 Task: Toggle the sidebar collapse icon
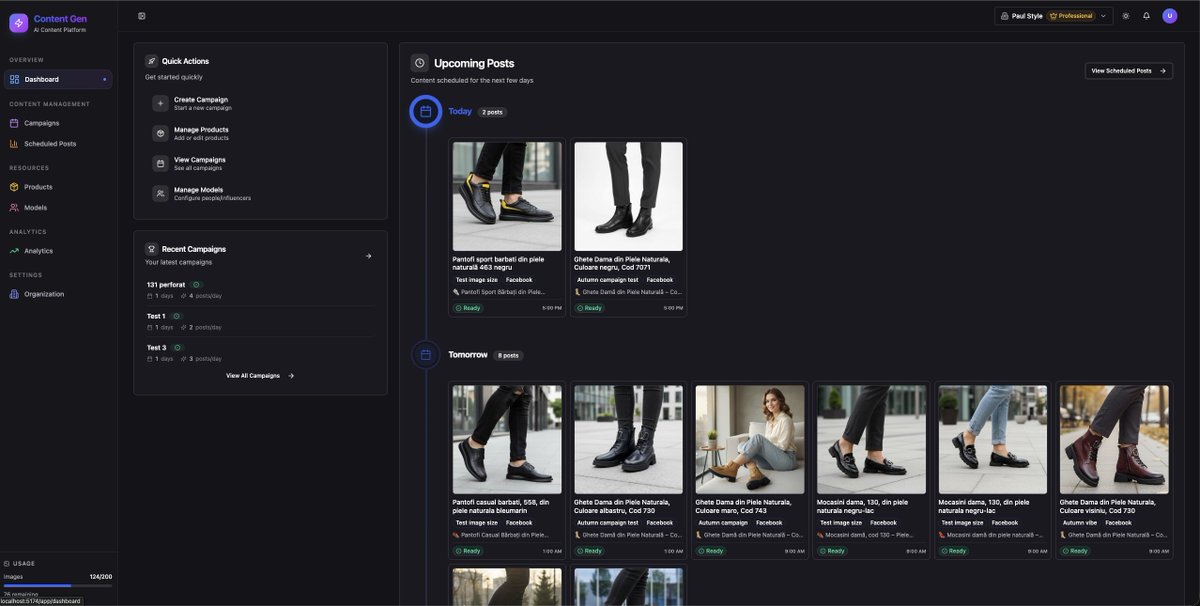tap(142, 16)
